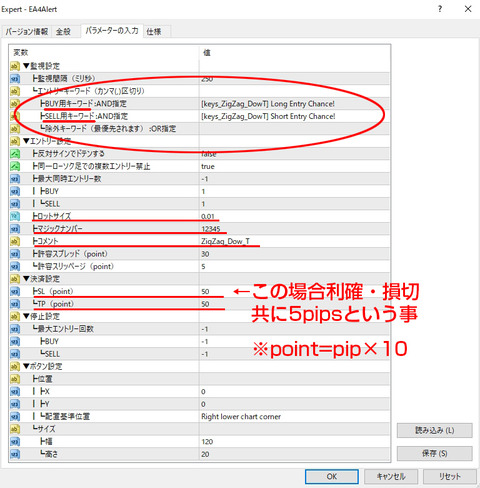Click the bool icon of 同一ローソク足での複数エントリー禁止 row
Image resolution: width=480 pixels, height=488 pixels.
click(x=15, y=166)
